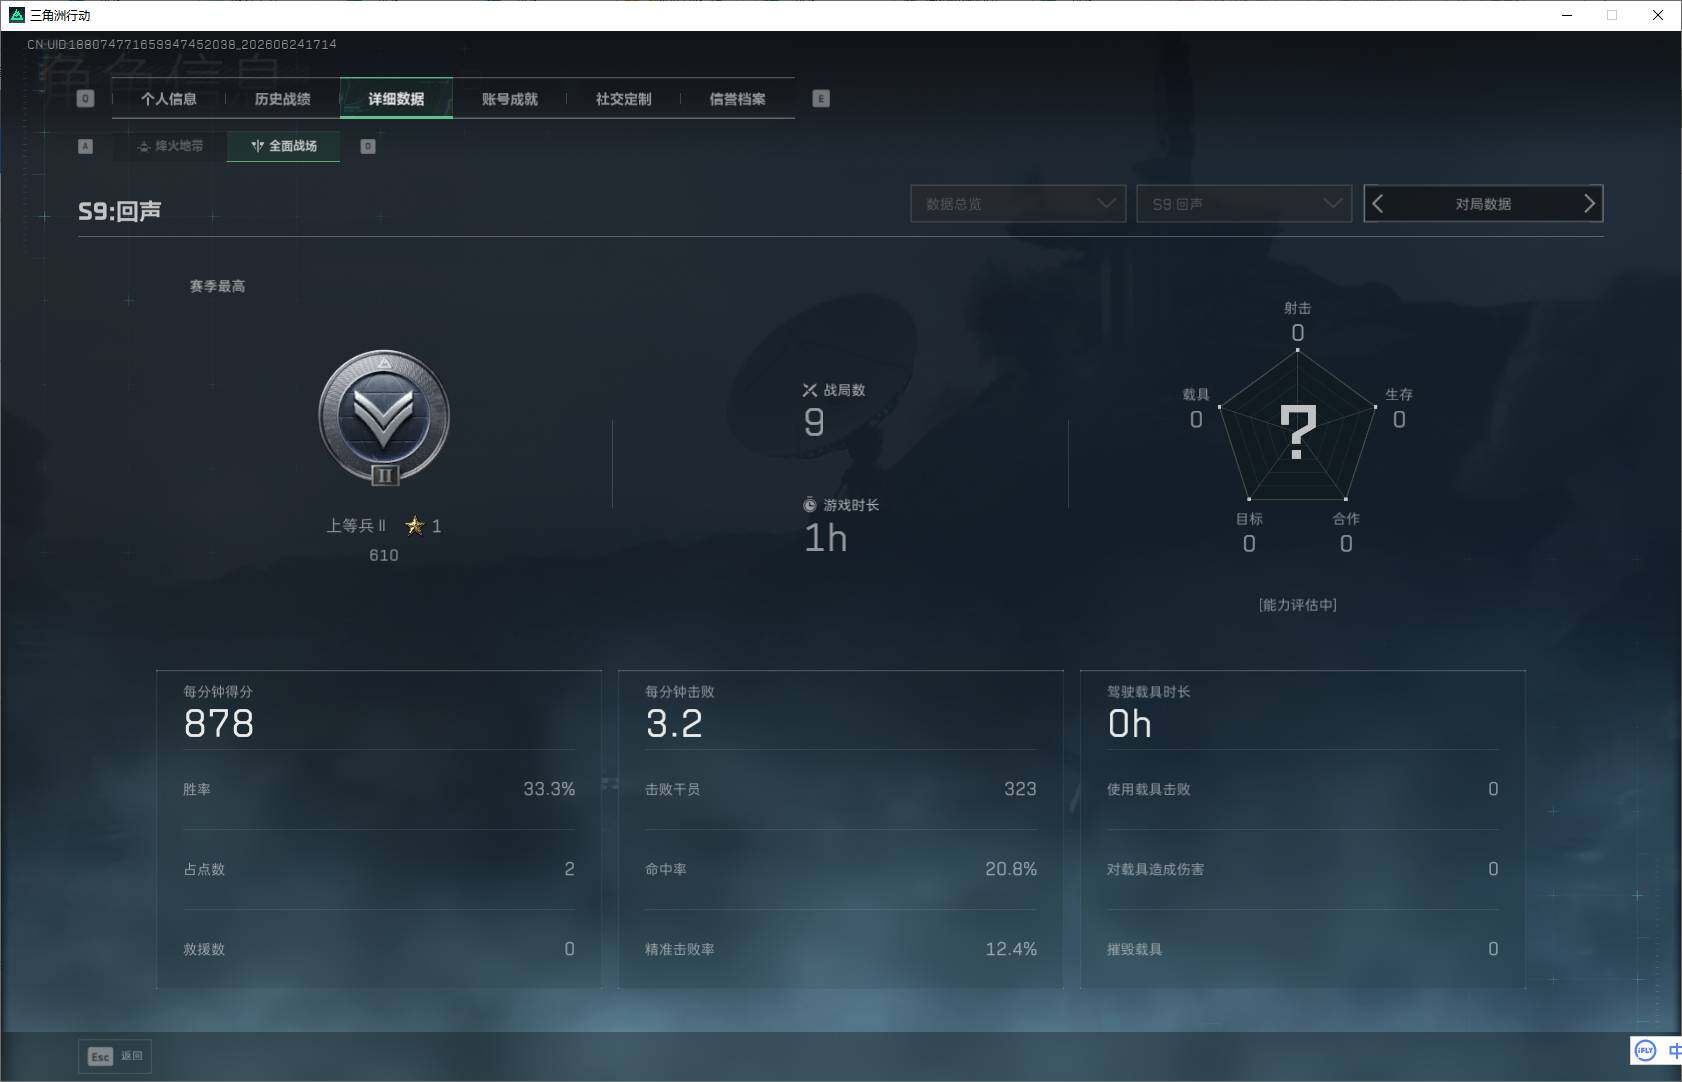Click the 合作 radar axis label
Viewport: 1682px width, 1082px height.
pos(1346,519)
